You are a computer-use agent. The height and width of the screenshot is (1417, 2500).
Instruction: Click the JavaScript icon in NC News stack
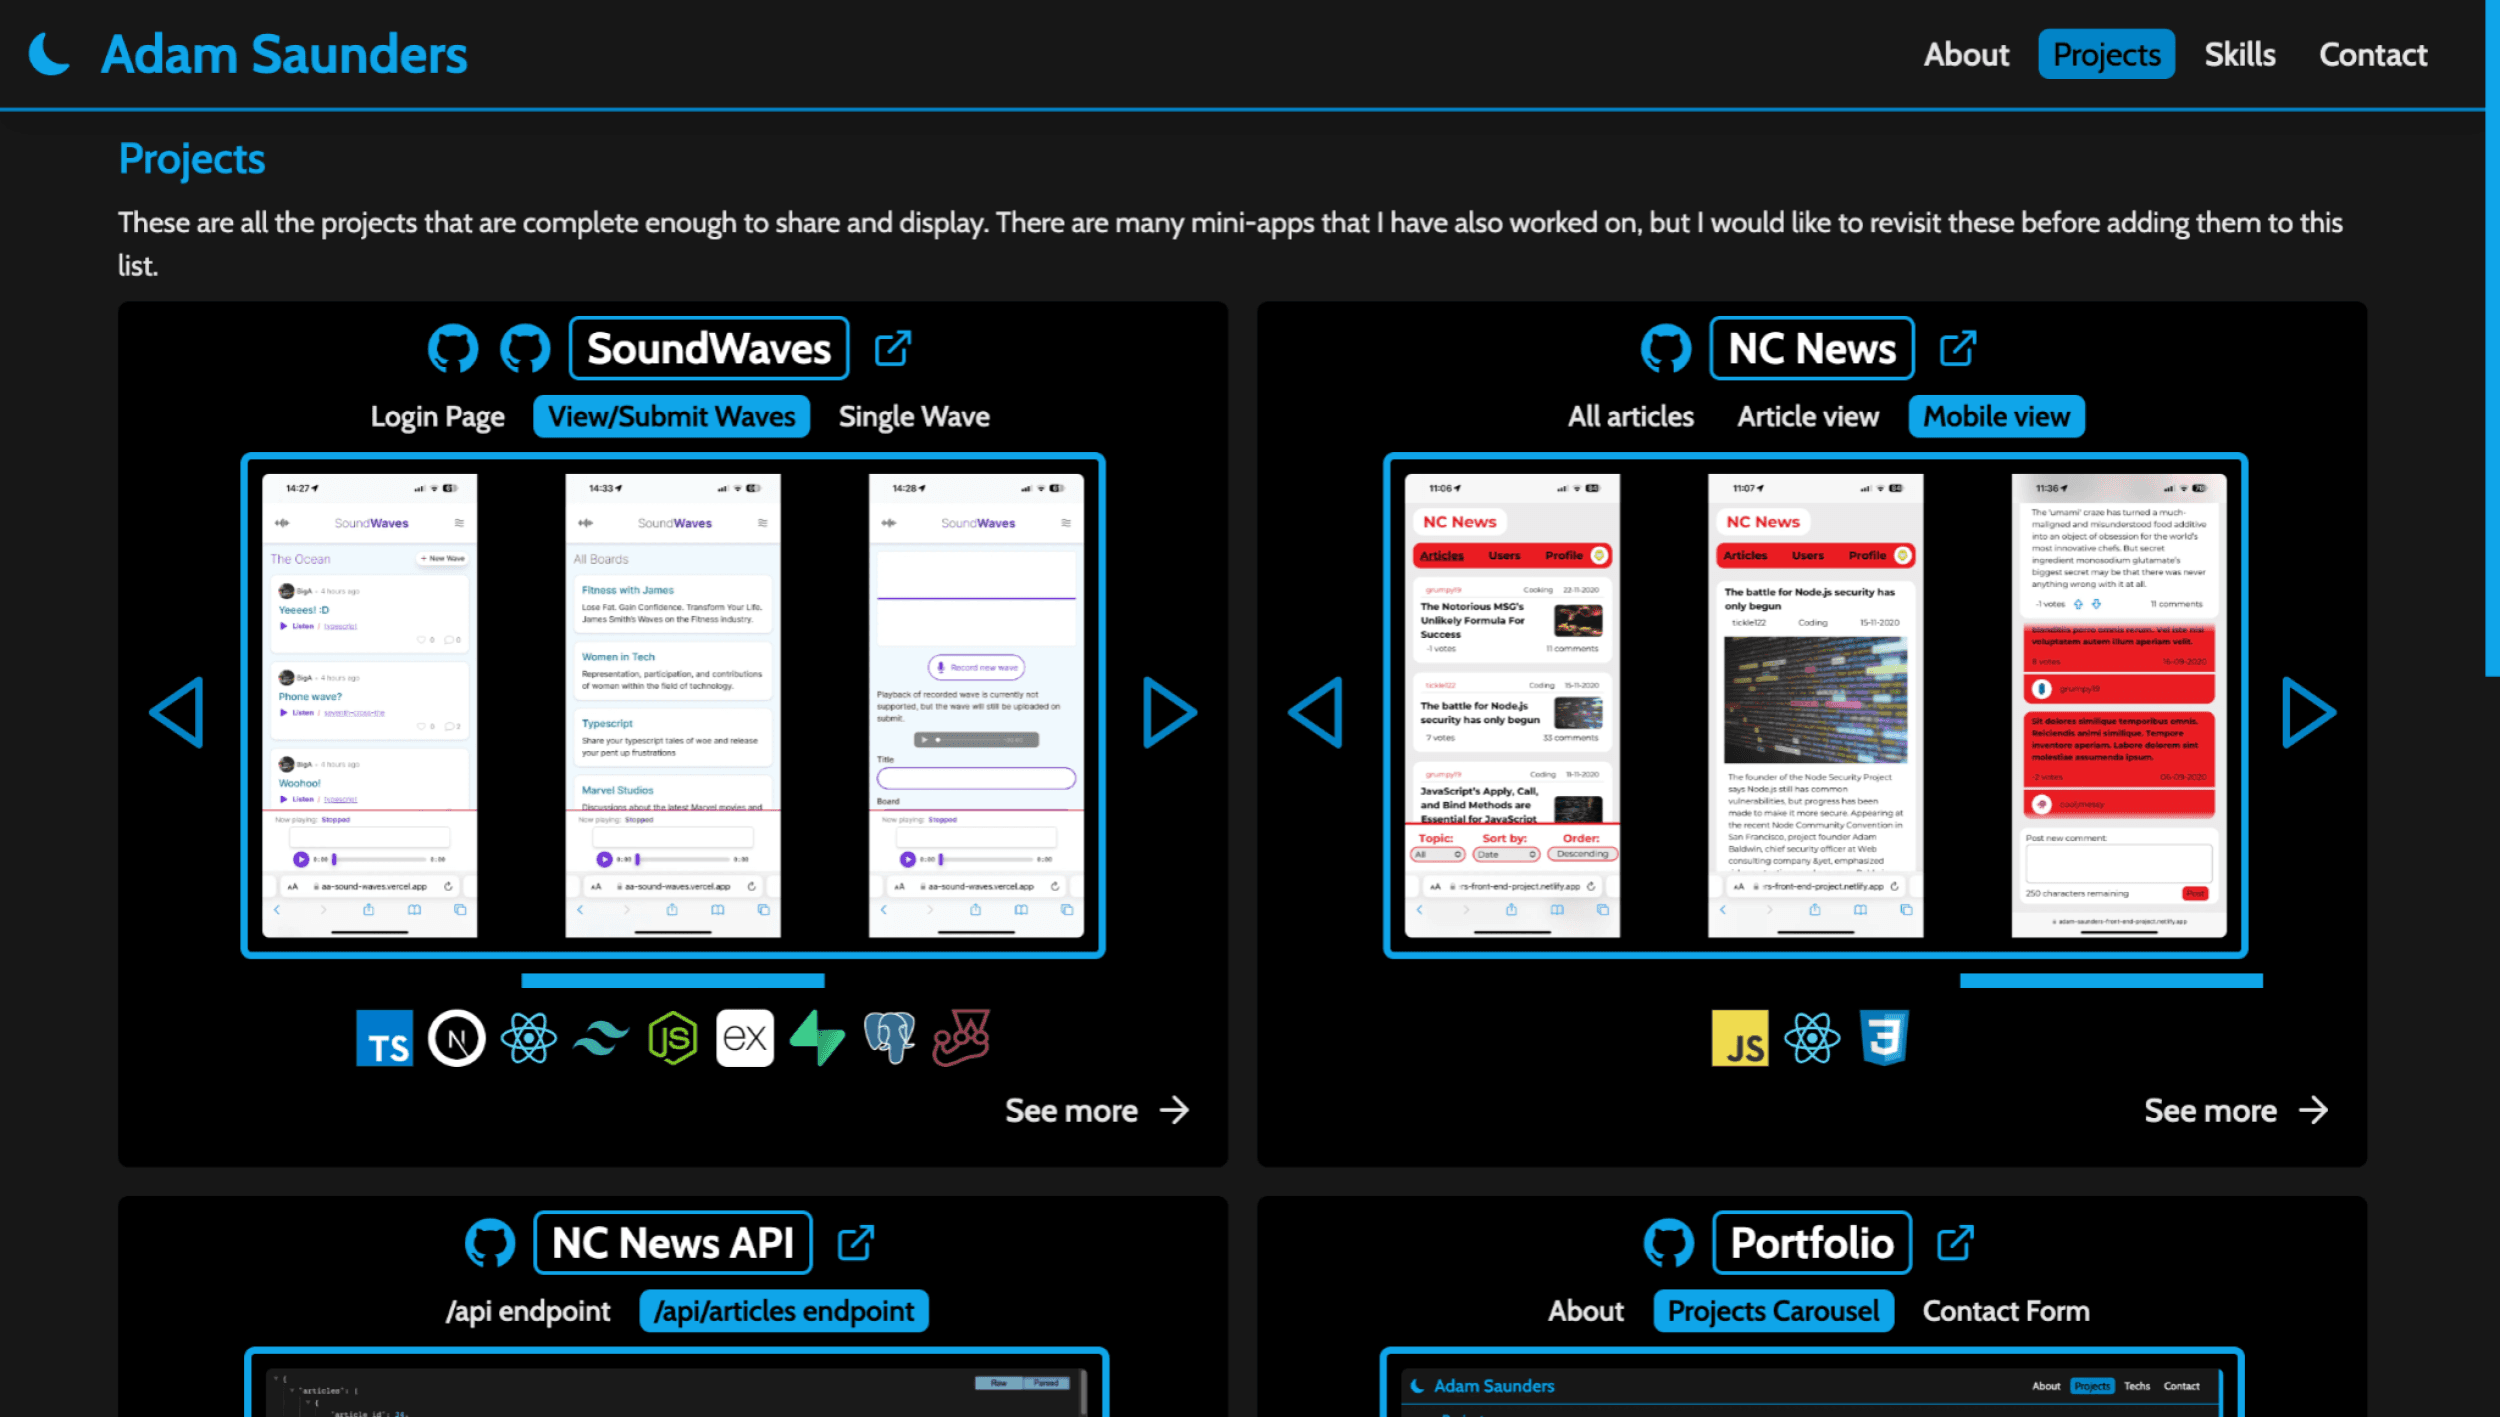(1743, 1037)
